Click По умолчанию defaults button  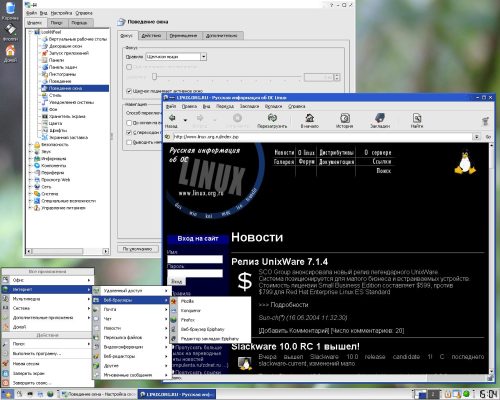click(137, 249)
